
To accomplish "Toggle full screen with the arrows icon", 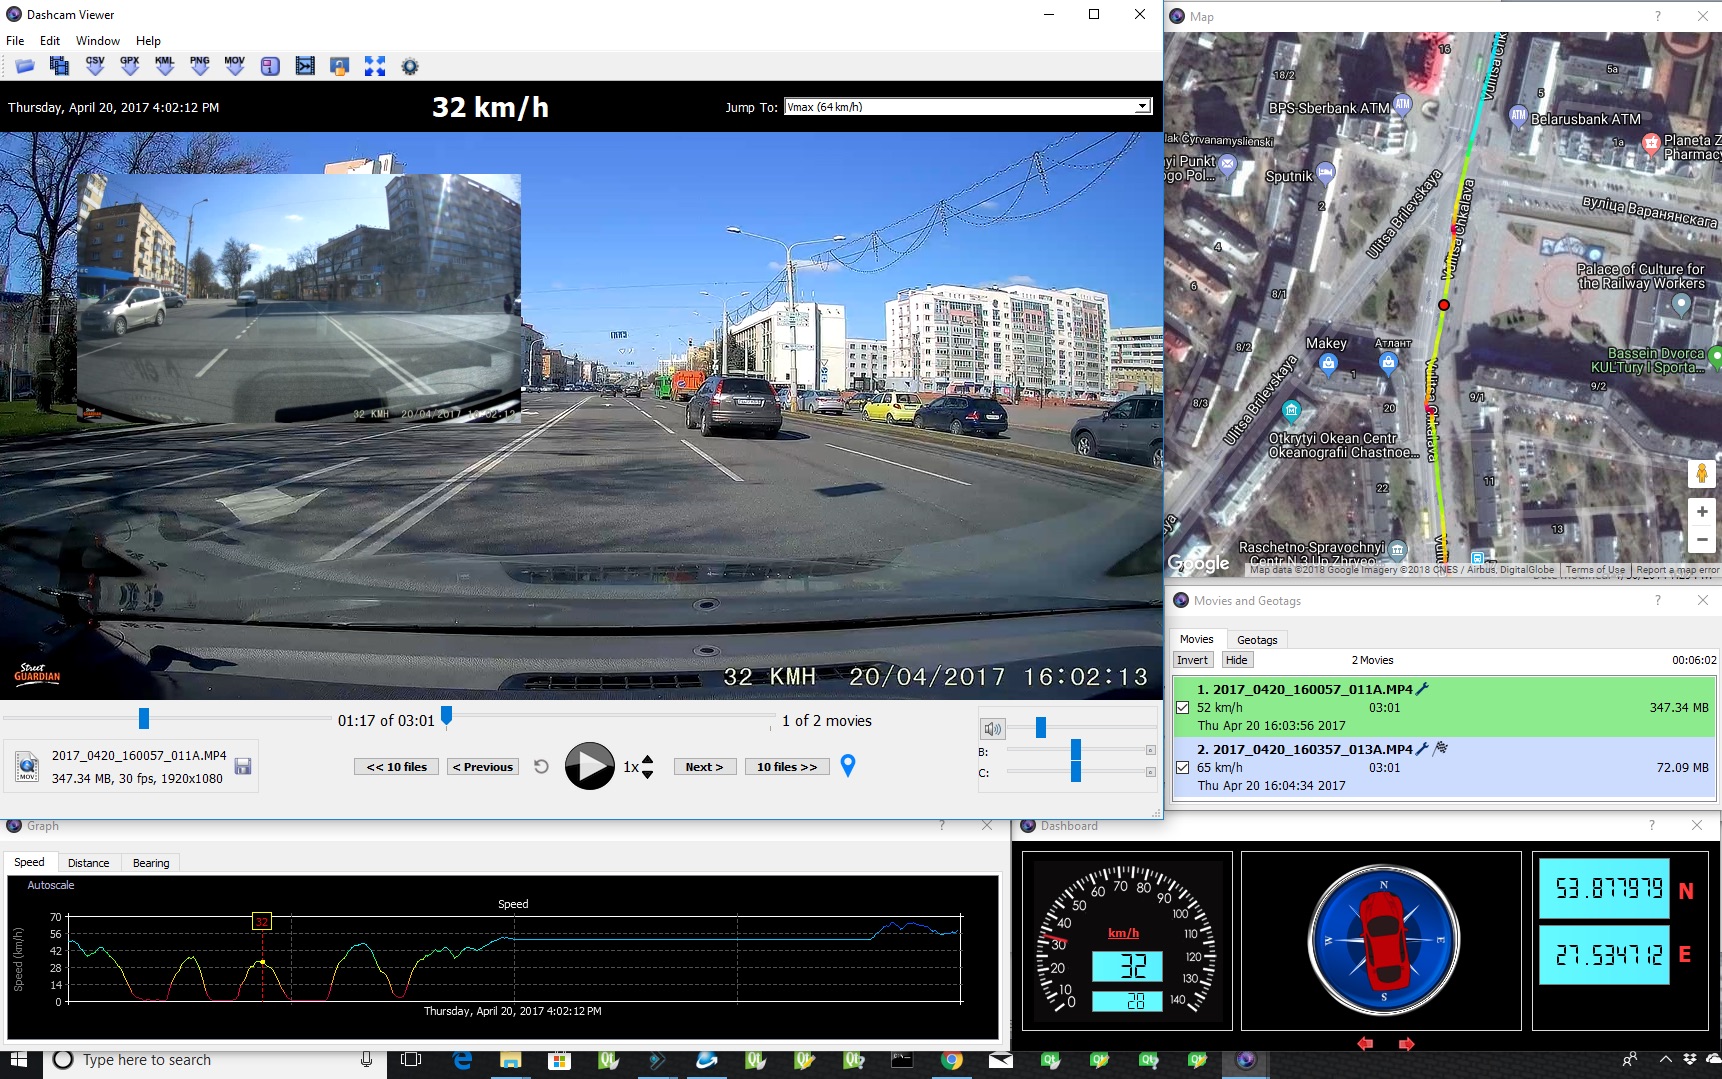I will (x=375, y=67).
